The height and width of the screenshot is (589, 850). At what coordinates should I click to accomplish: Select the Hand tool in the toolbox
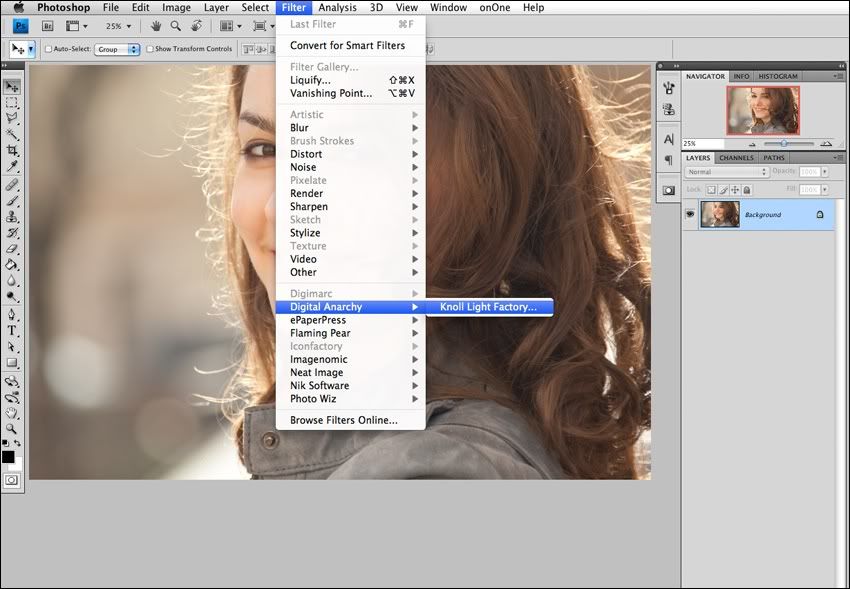tap(12, 413)
